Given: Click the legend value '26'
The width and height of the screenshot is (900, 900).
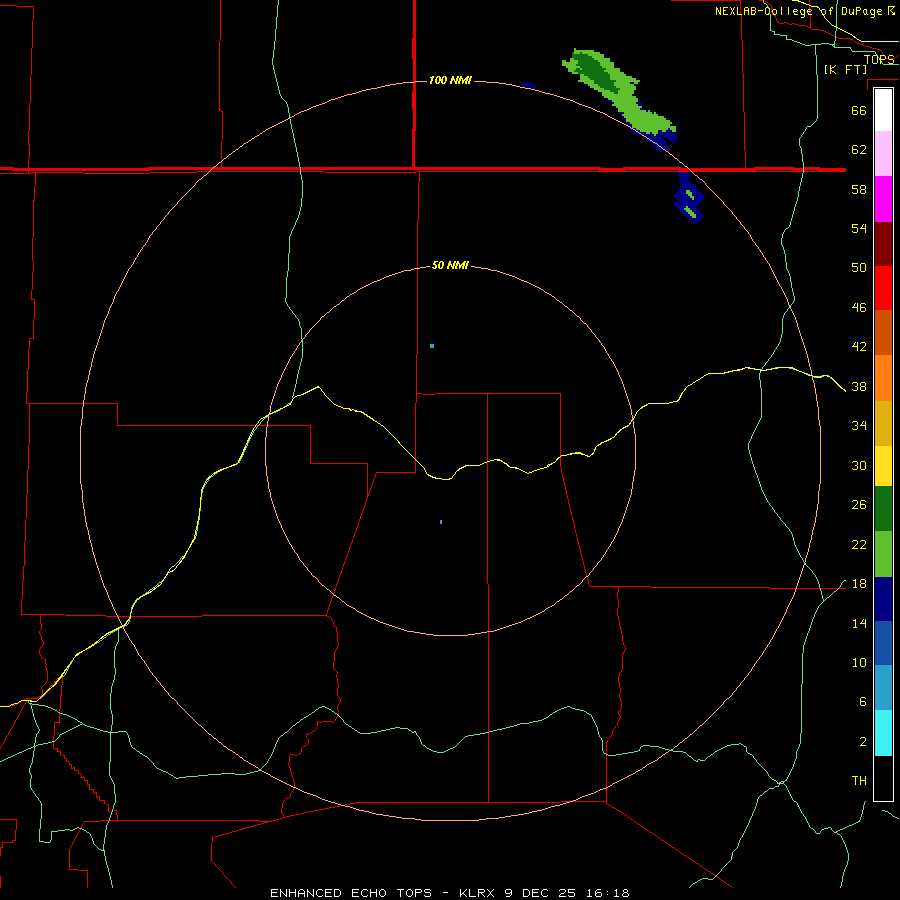Looking at the screenshot, I should pos(859,505).
